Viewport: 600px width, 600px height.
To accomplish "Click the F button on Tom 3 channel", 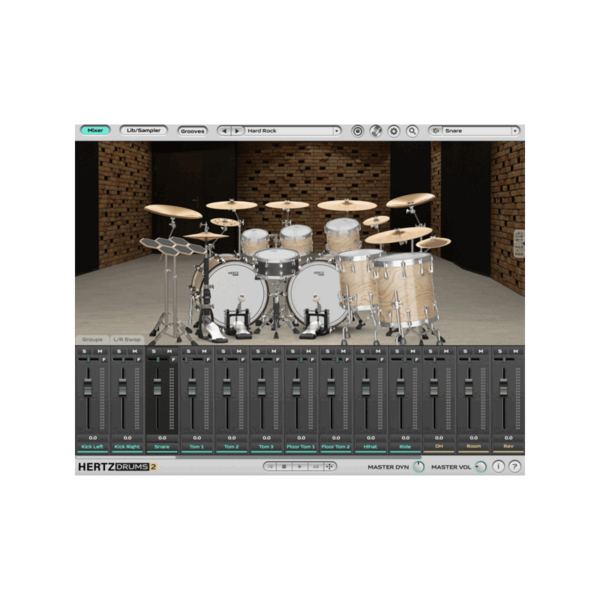I will pyautogui.click(x=277, y=360).
